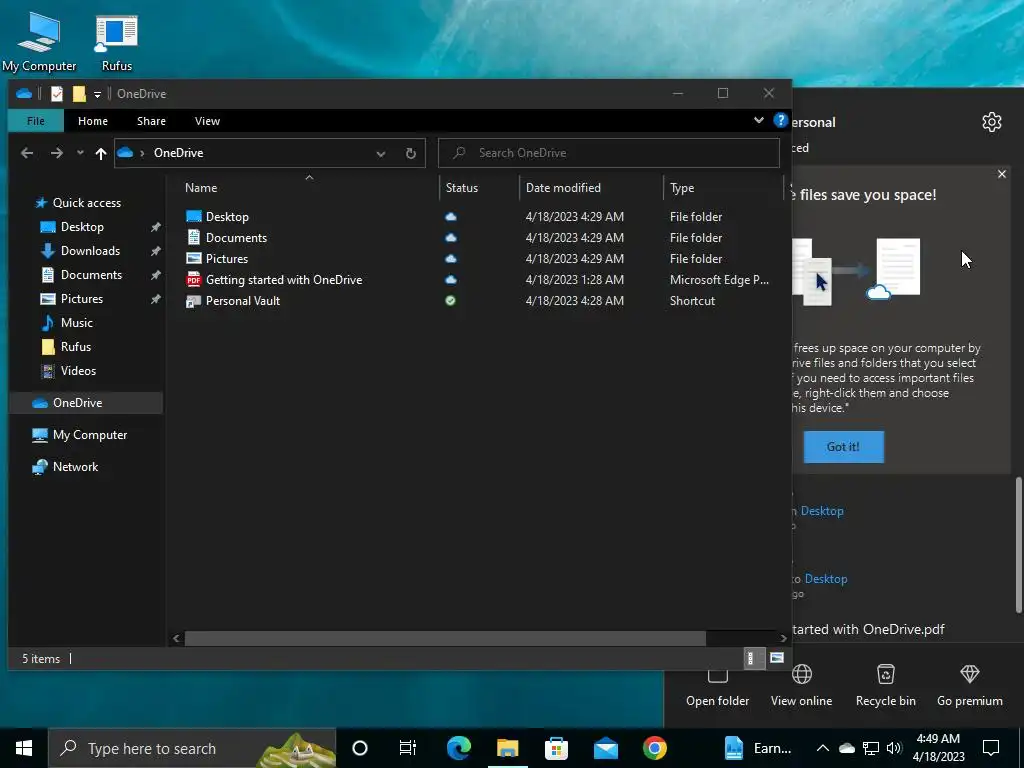Select My Computer in navigation pane

click(89, 435)
